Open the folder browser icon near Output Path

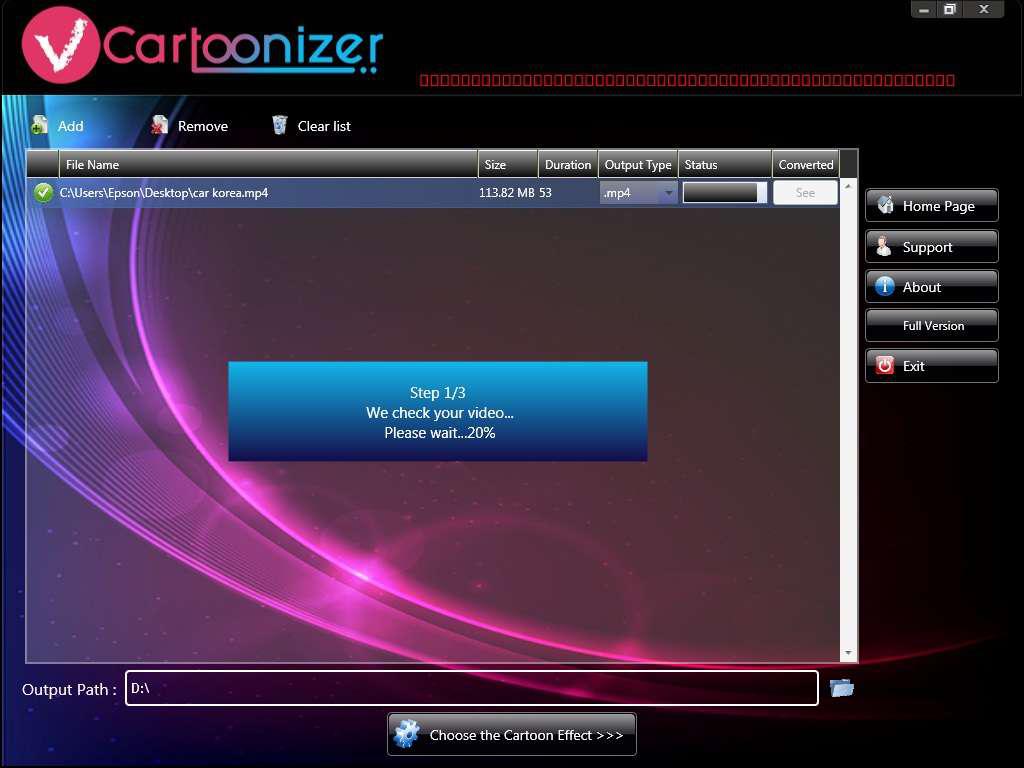click(x=841, y=688)
